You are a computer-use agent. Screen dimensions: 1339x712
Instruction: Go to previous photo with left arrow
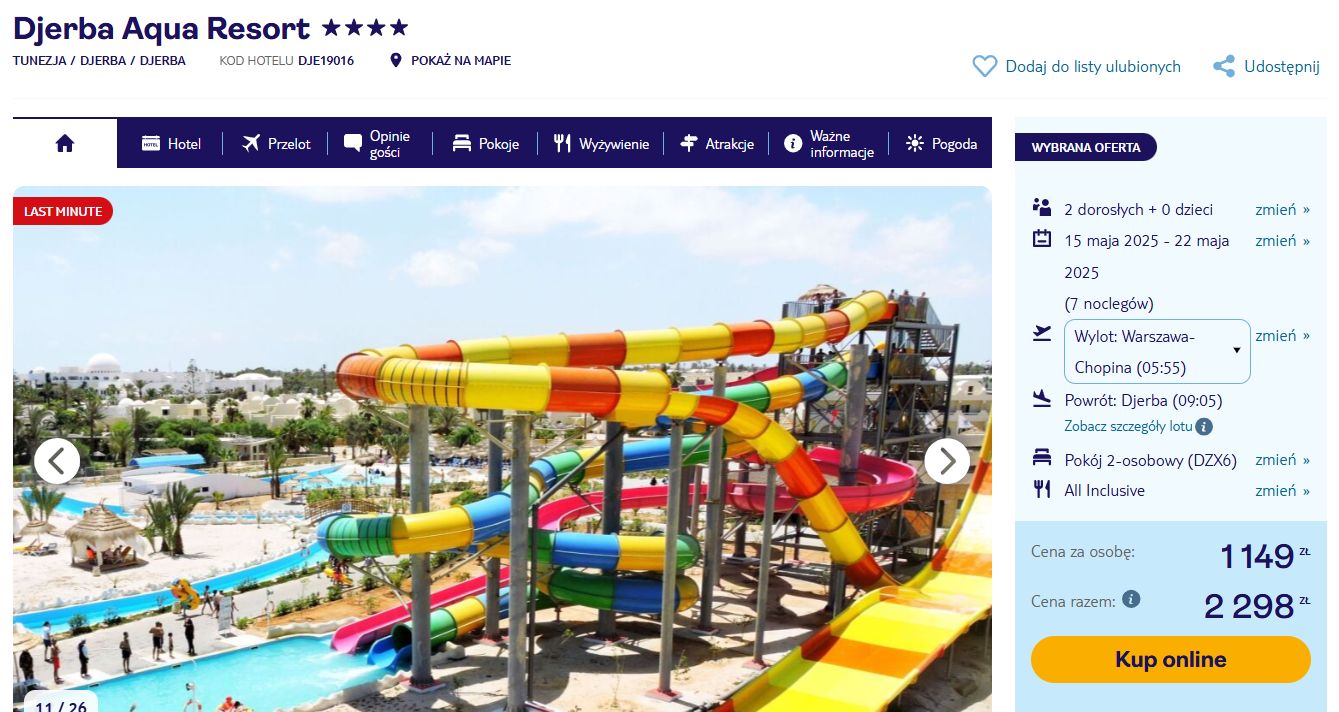coord(57,461)
